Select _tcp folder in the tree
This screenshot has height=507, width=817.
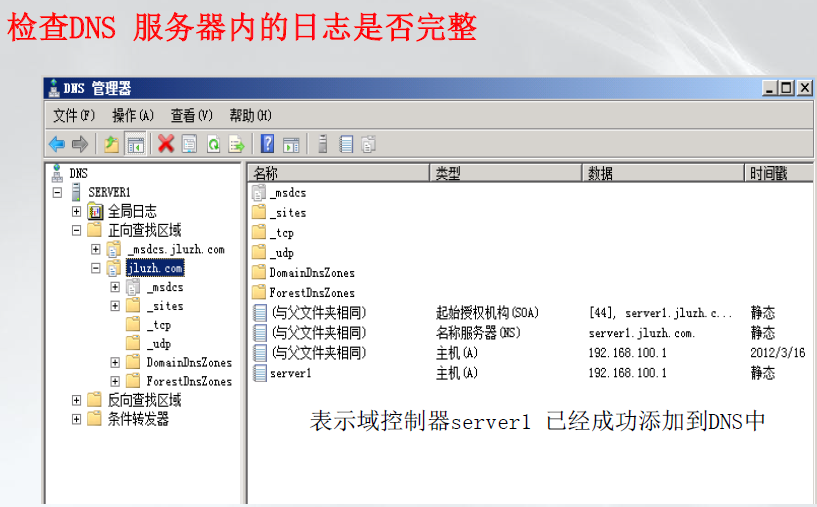click(159, 325)
